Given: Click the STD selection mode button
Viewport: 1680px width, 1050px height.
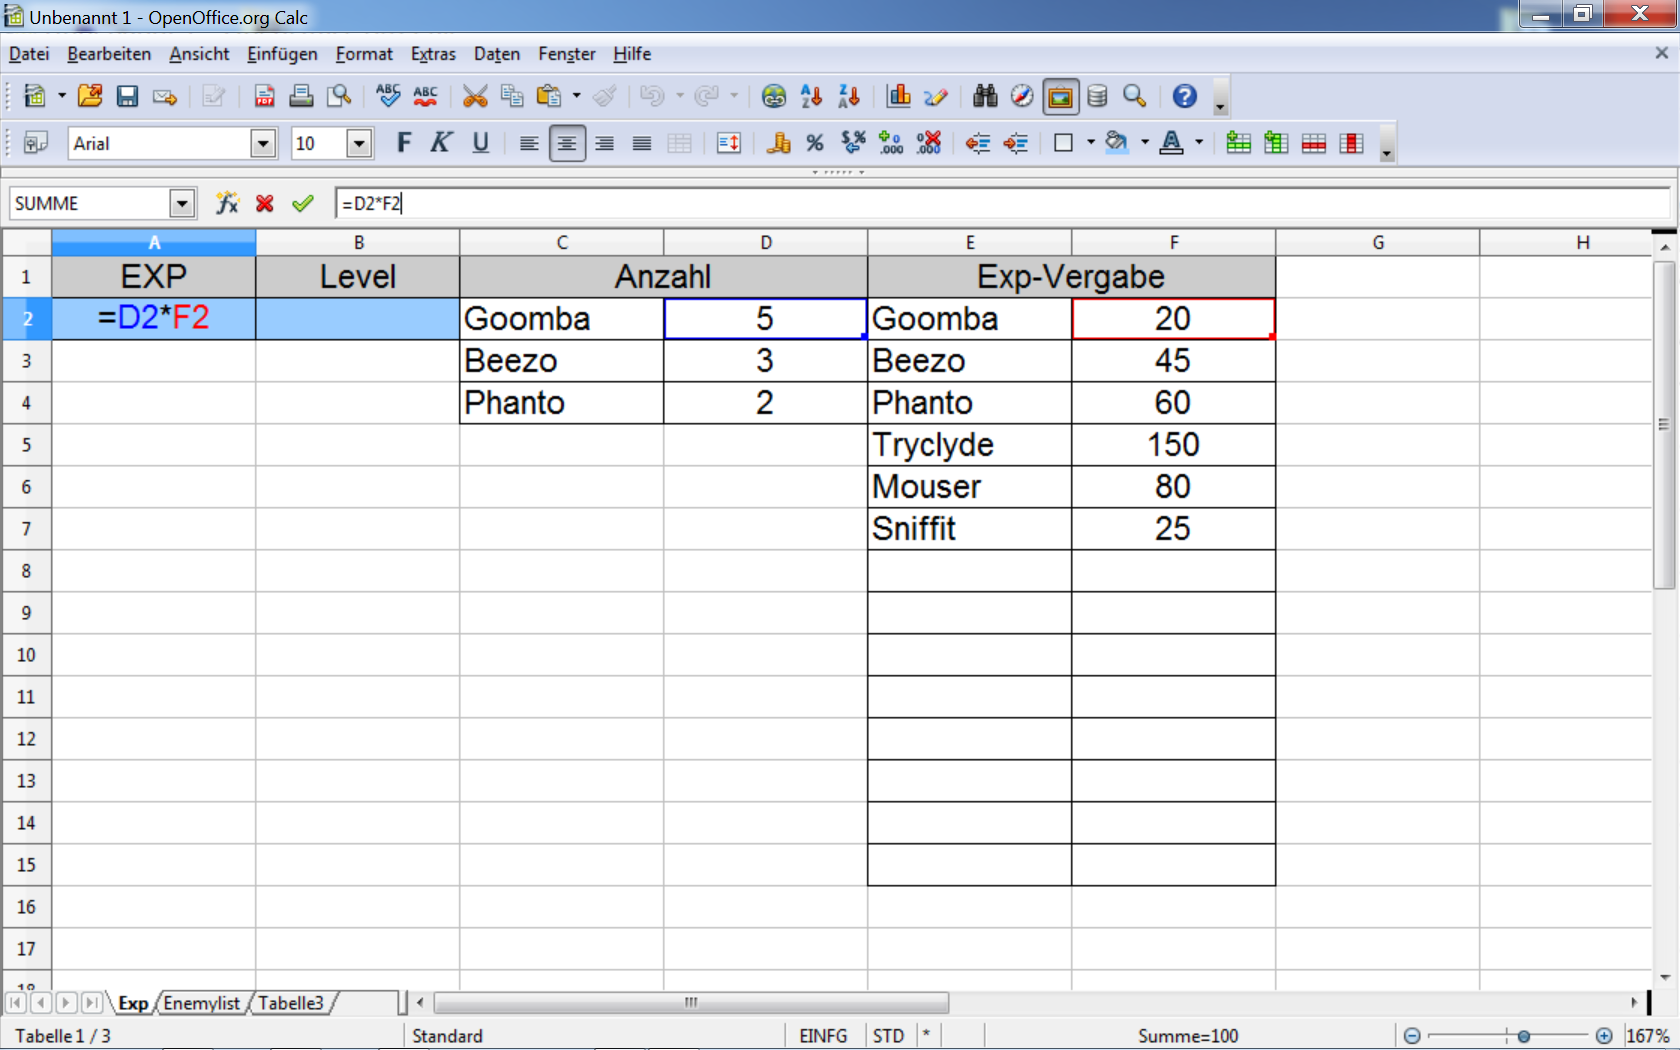Looking at the screenshot, I should click(x=888, y=1036).
